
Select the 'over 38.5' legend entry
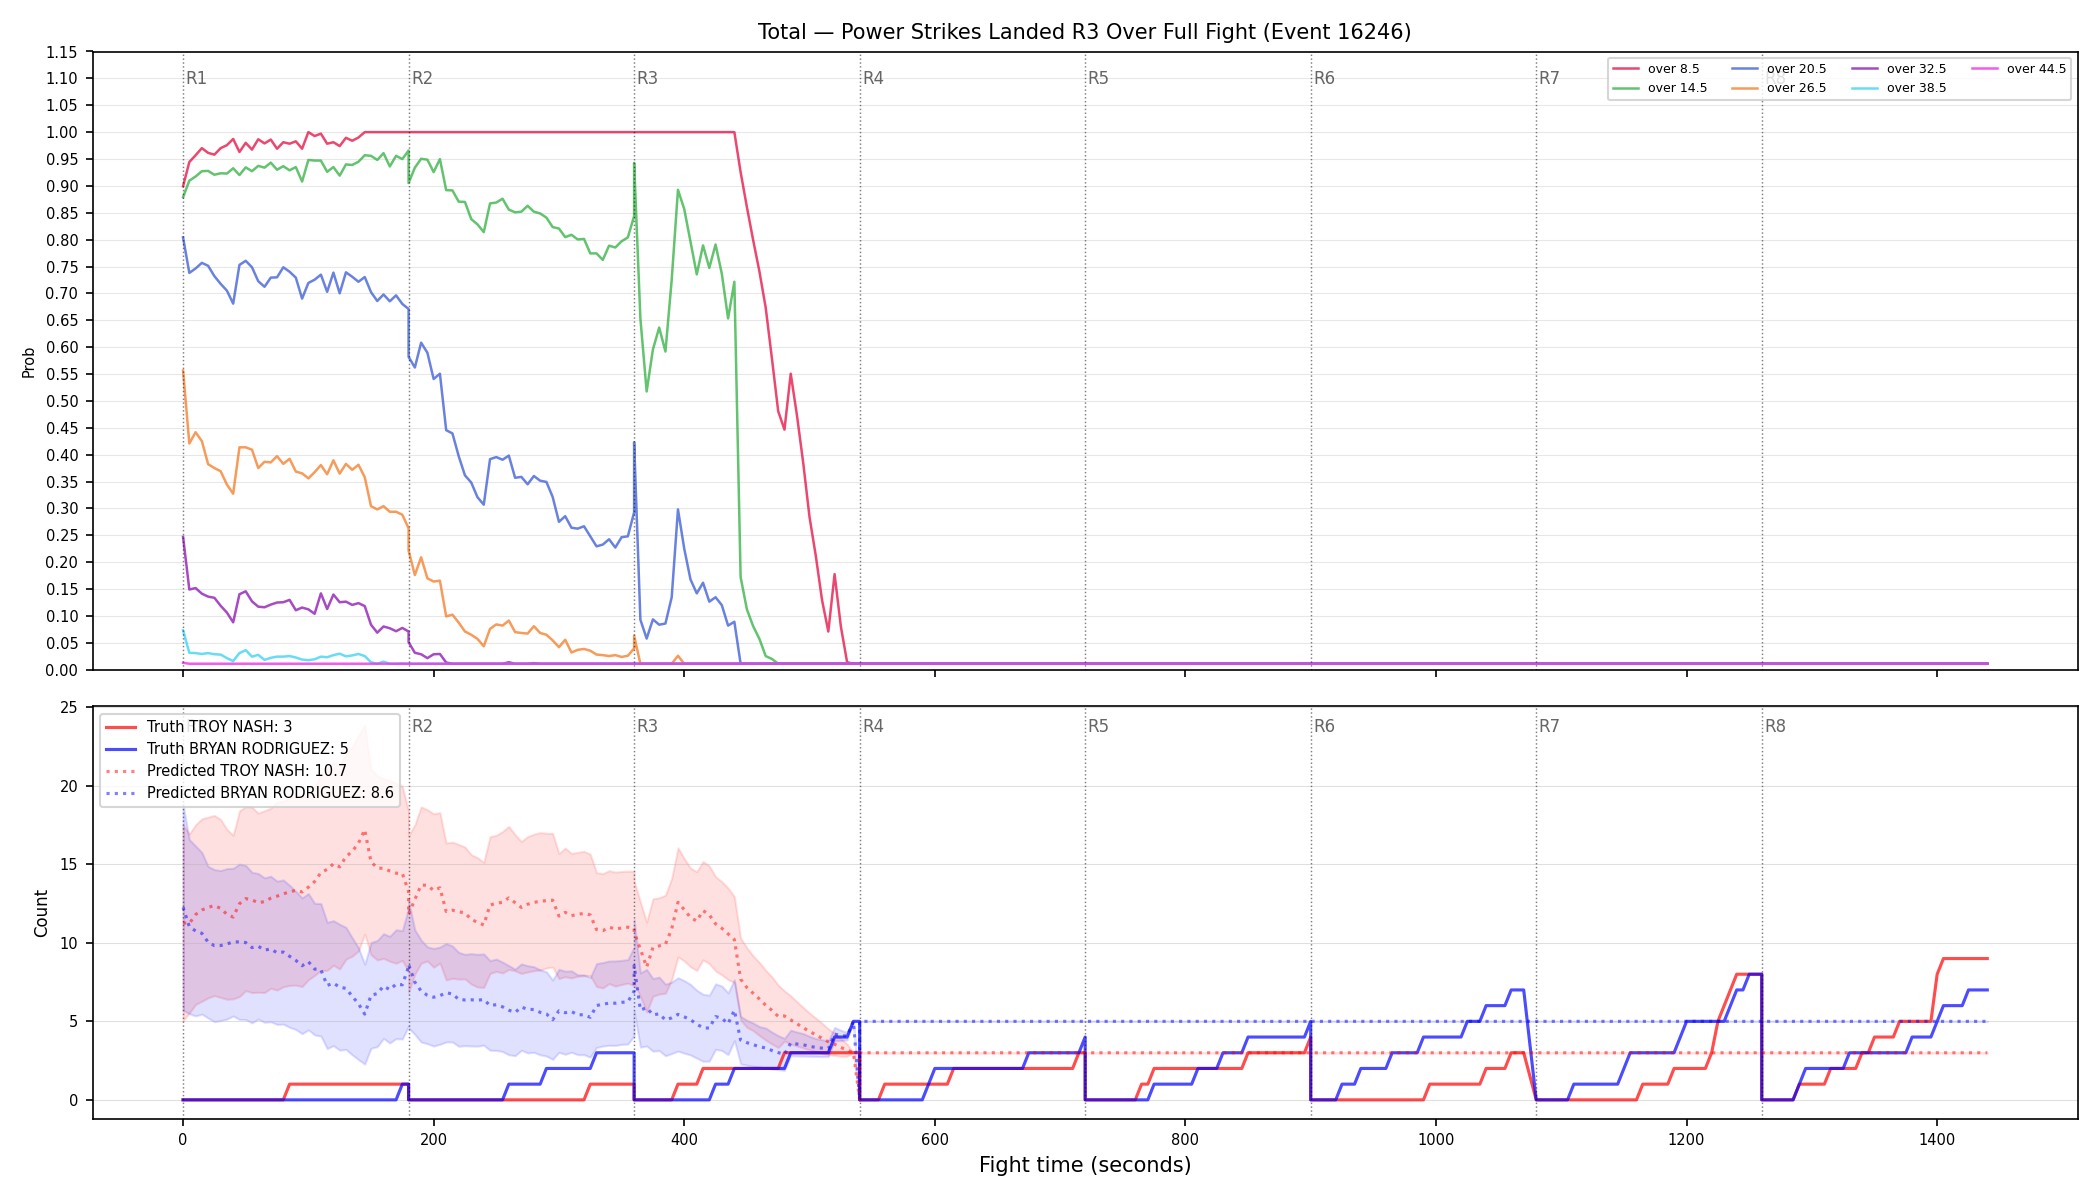[1899, 88]
